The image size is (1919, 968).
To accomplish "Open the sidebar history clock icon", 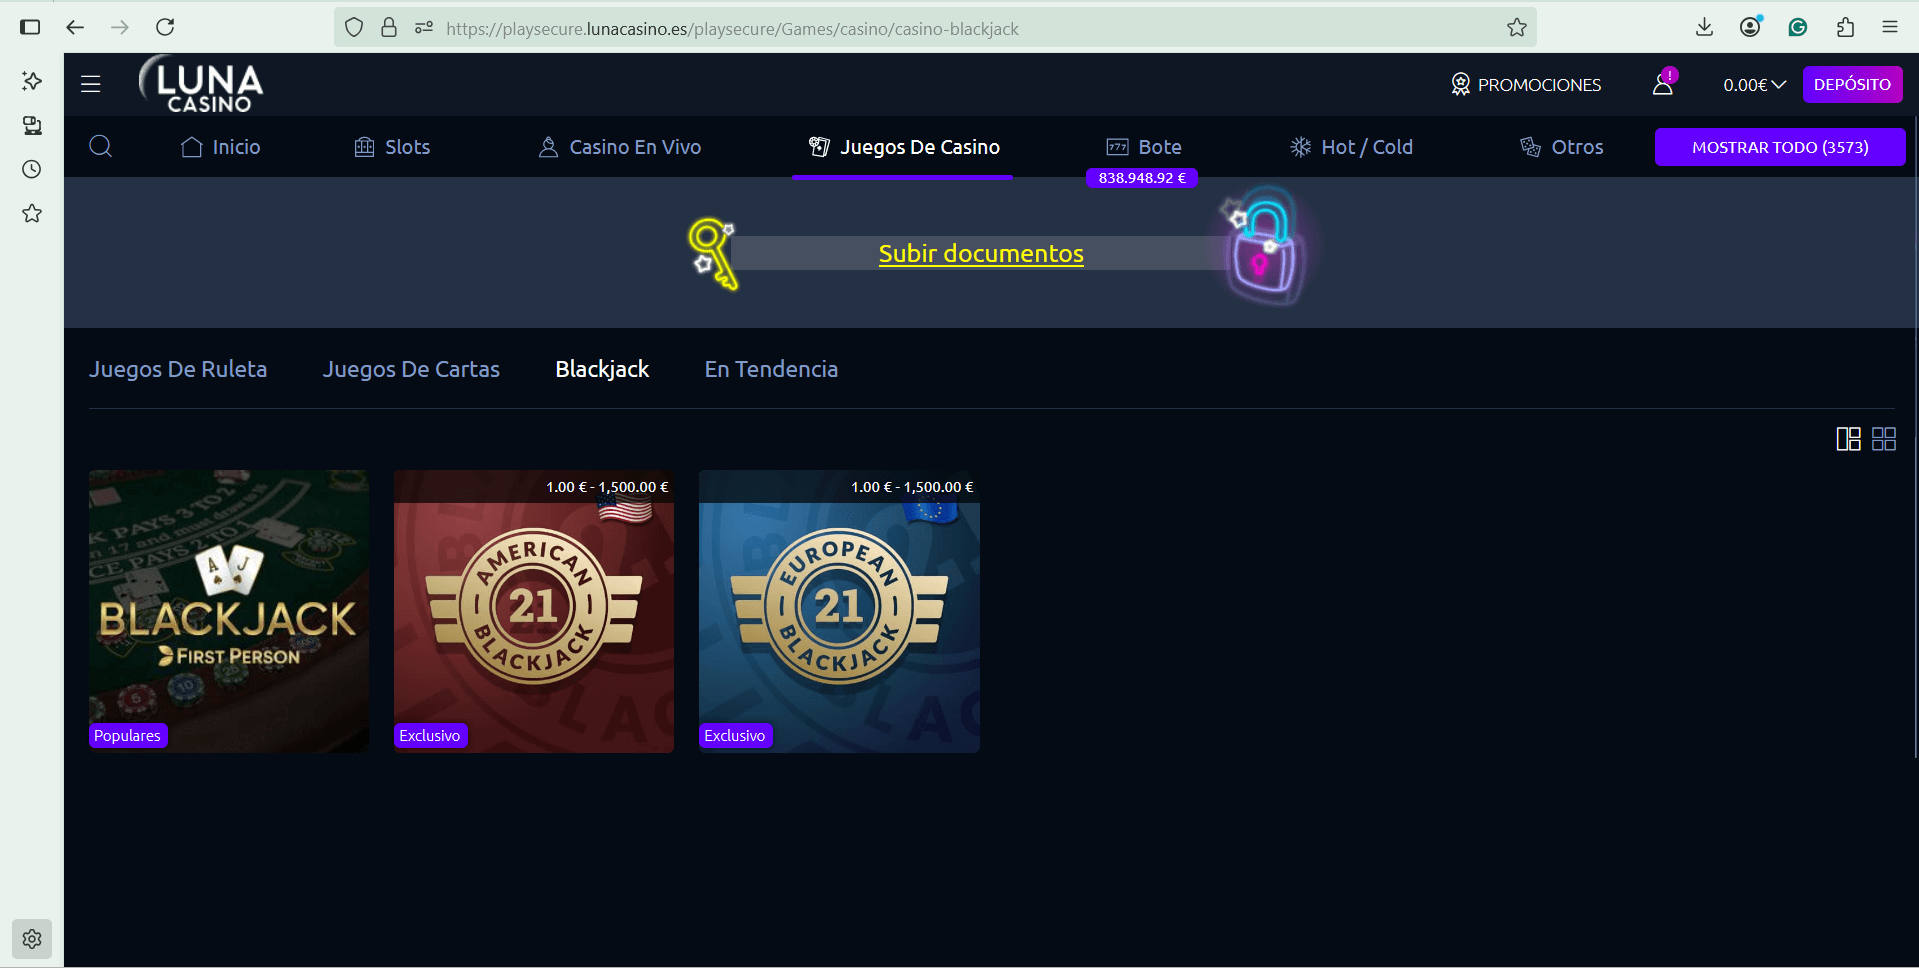I will coord(32,169).
